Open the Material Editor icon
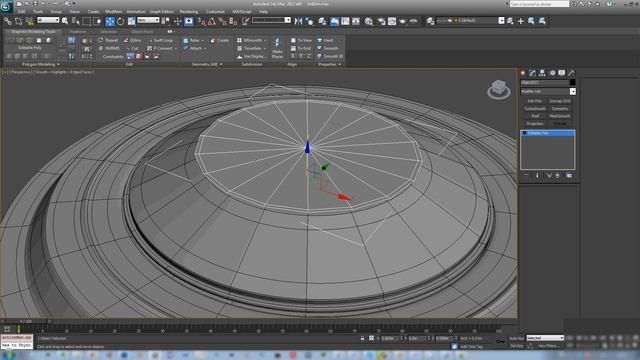Screen dimensions: 640x360 tap(369, 21)
